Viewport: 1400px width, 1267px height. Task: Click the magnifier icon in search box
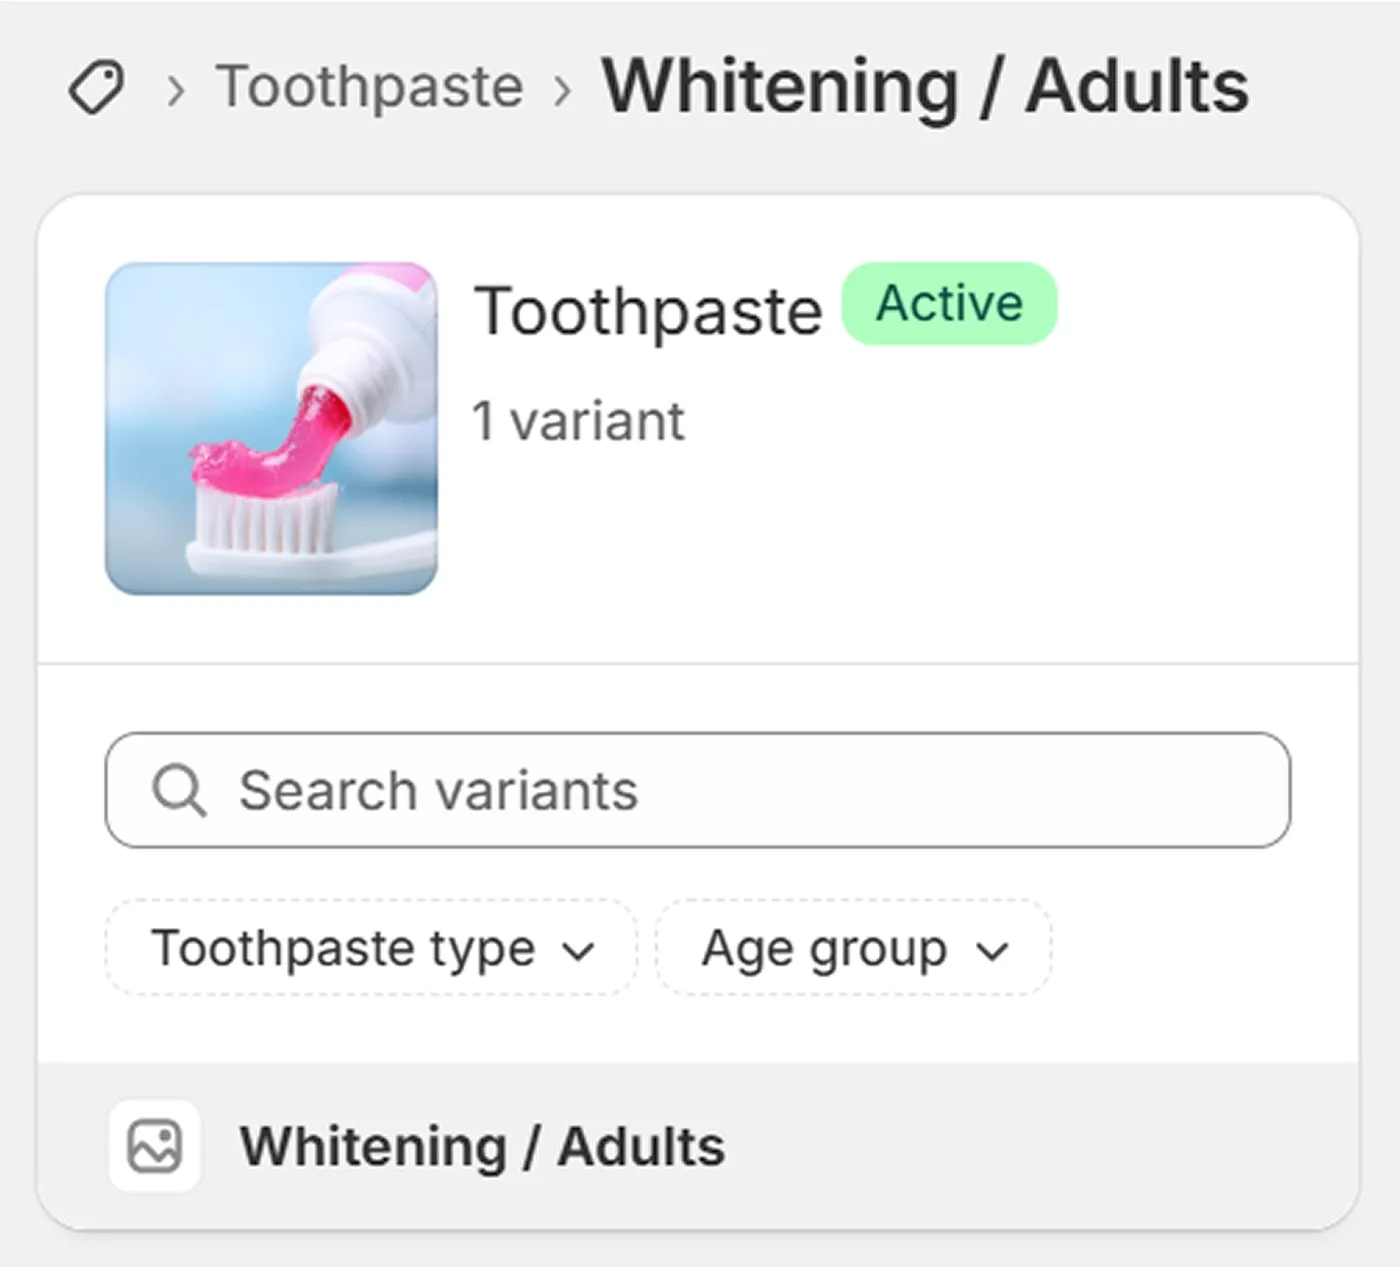pyautogui.click(x=179, y=791)
